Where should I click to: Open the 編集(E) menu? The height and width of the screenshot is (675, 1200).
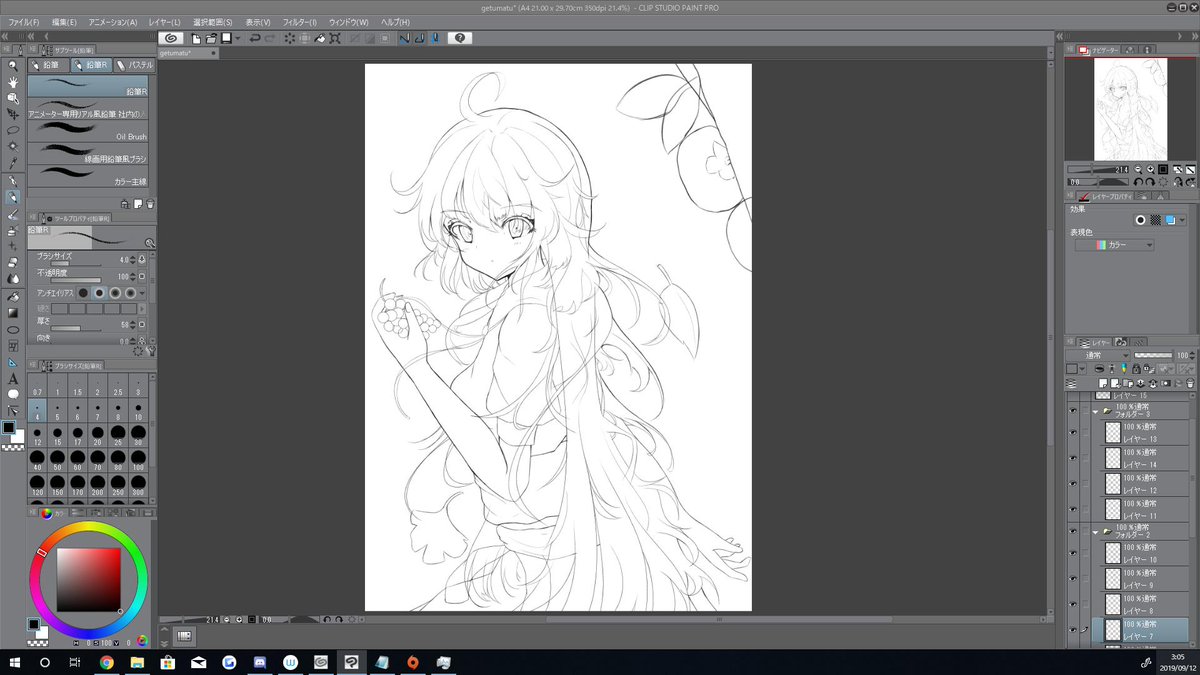tap(64, 21)
